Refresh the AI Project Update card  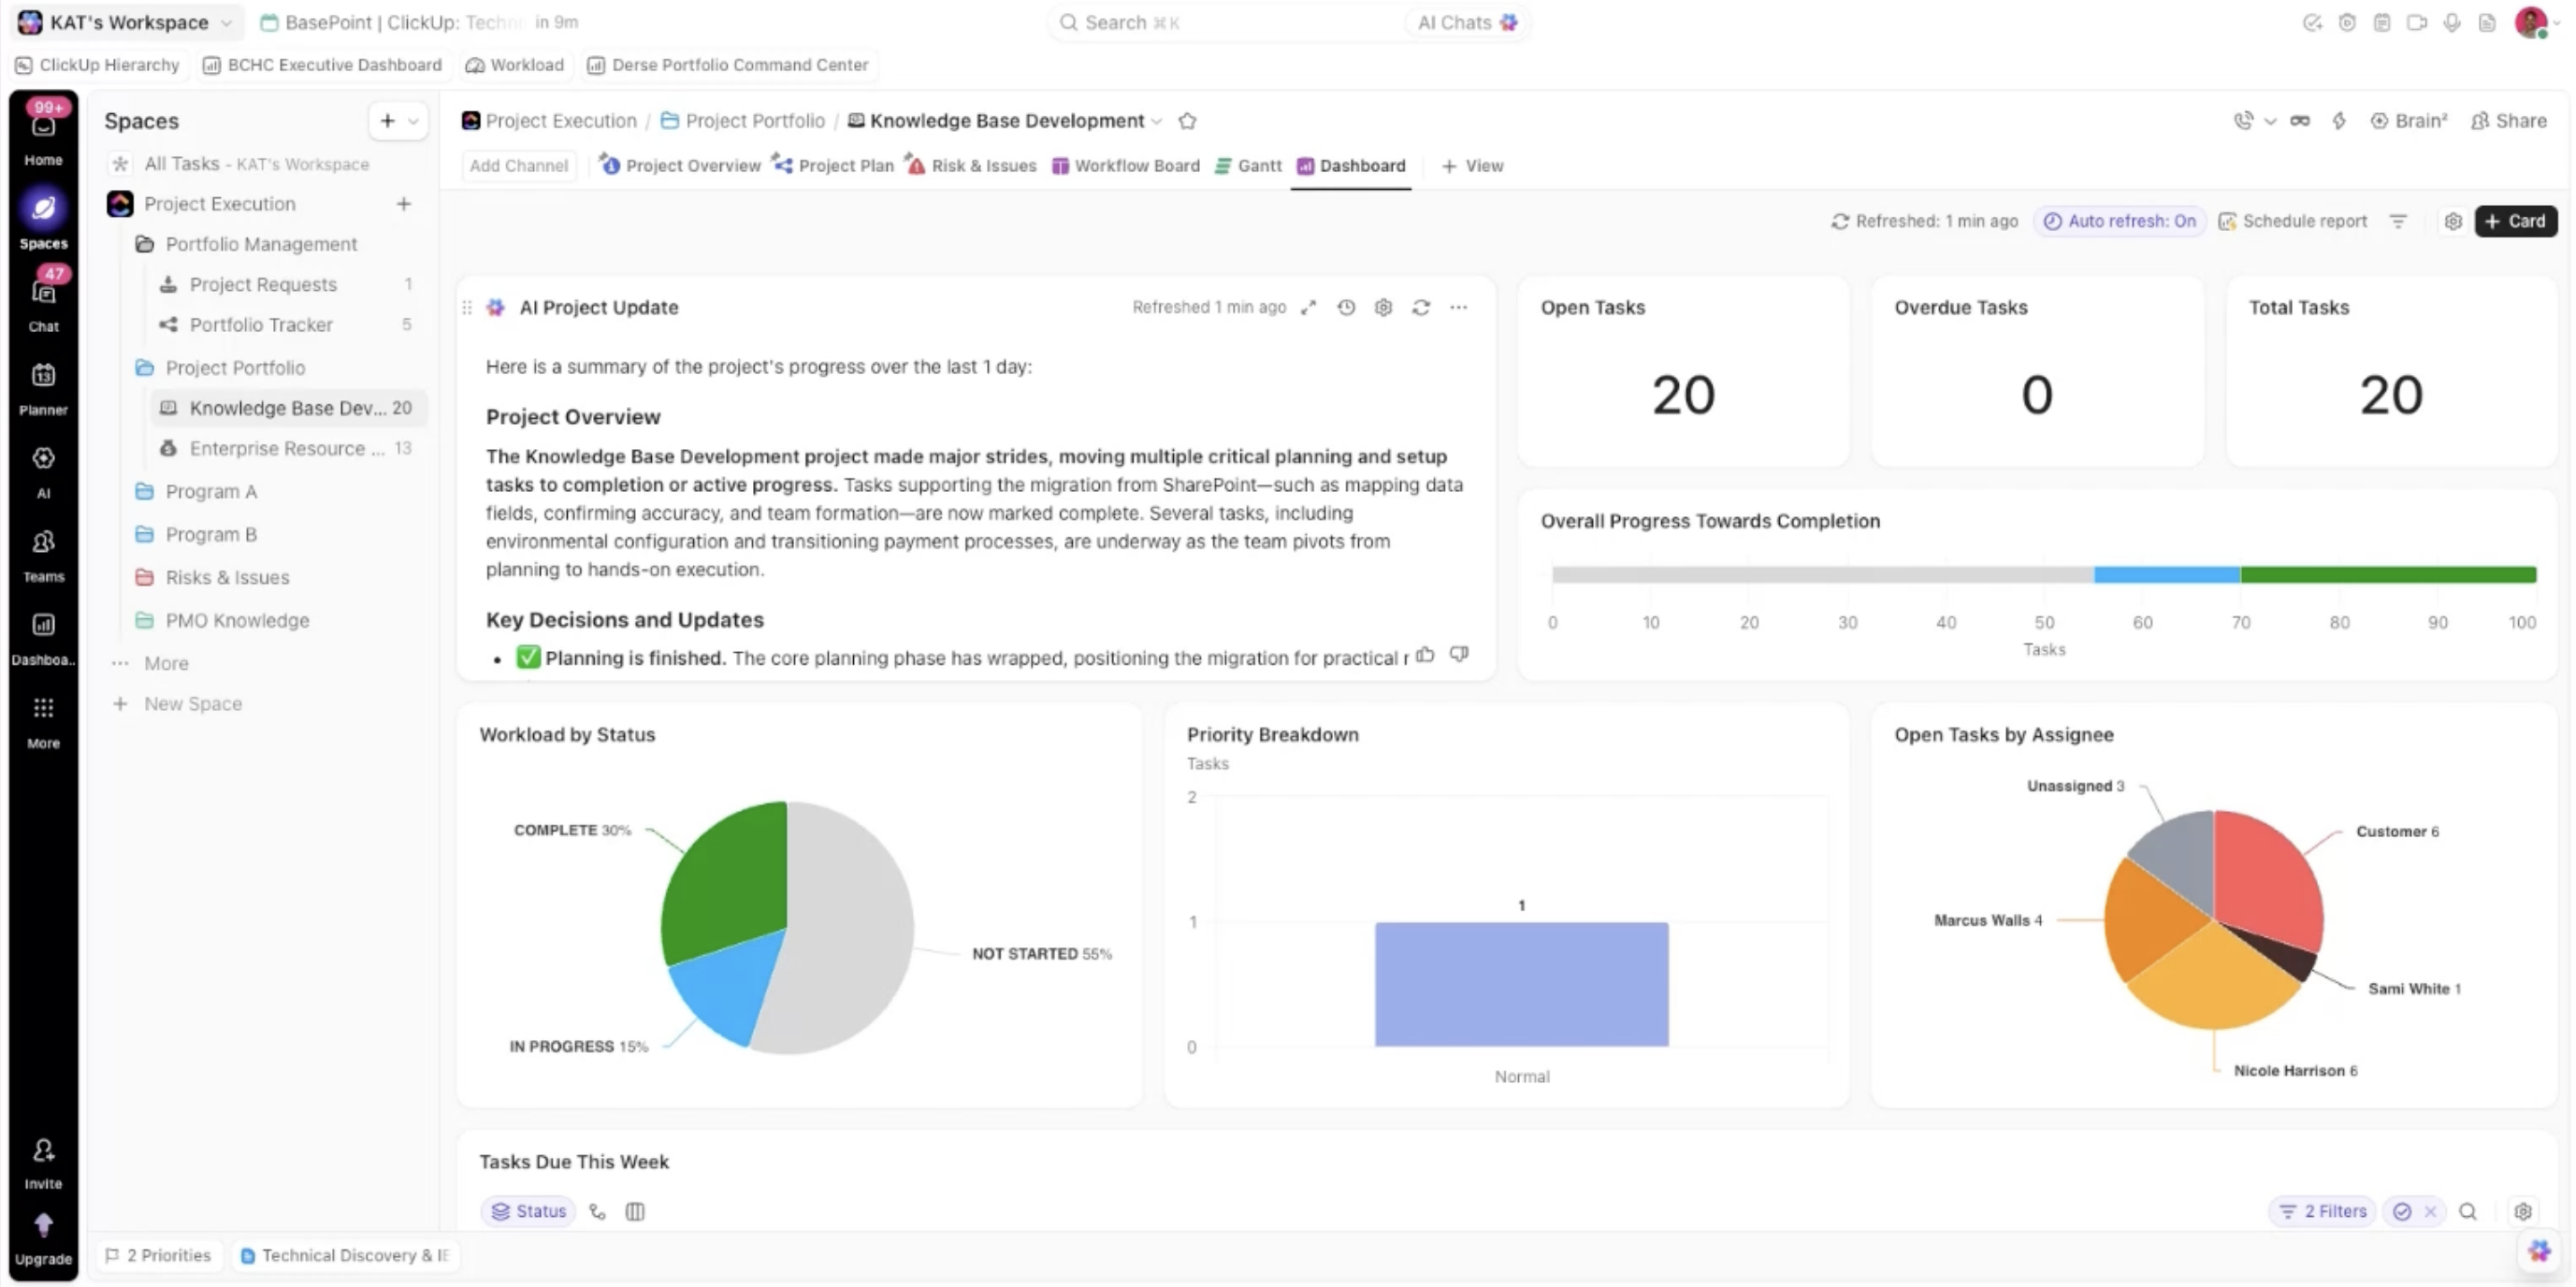pos(1421,308)
